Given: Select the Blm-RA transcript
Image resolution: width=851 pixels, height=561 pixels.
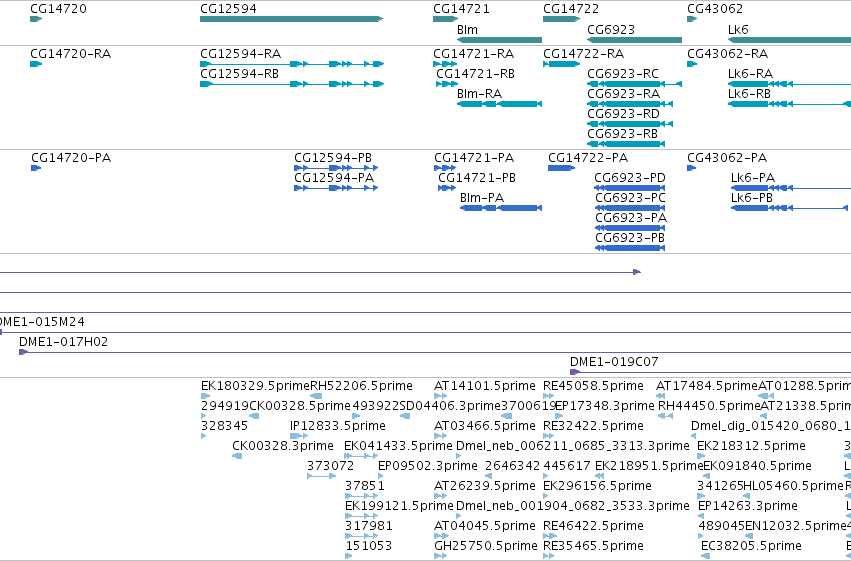Looking at the screenshot, I should click(x=499, y=104).
